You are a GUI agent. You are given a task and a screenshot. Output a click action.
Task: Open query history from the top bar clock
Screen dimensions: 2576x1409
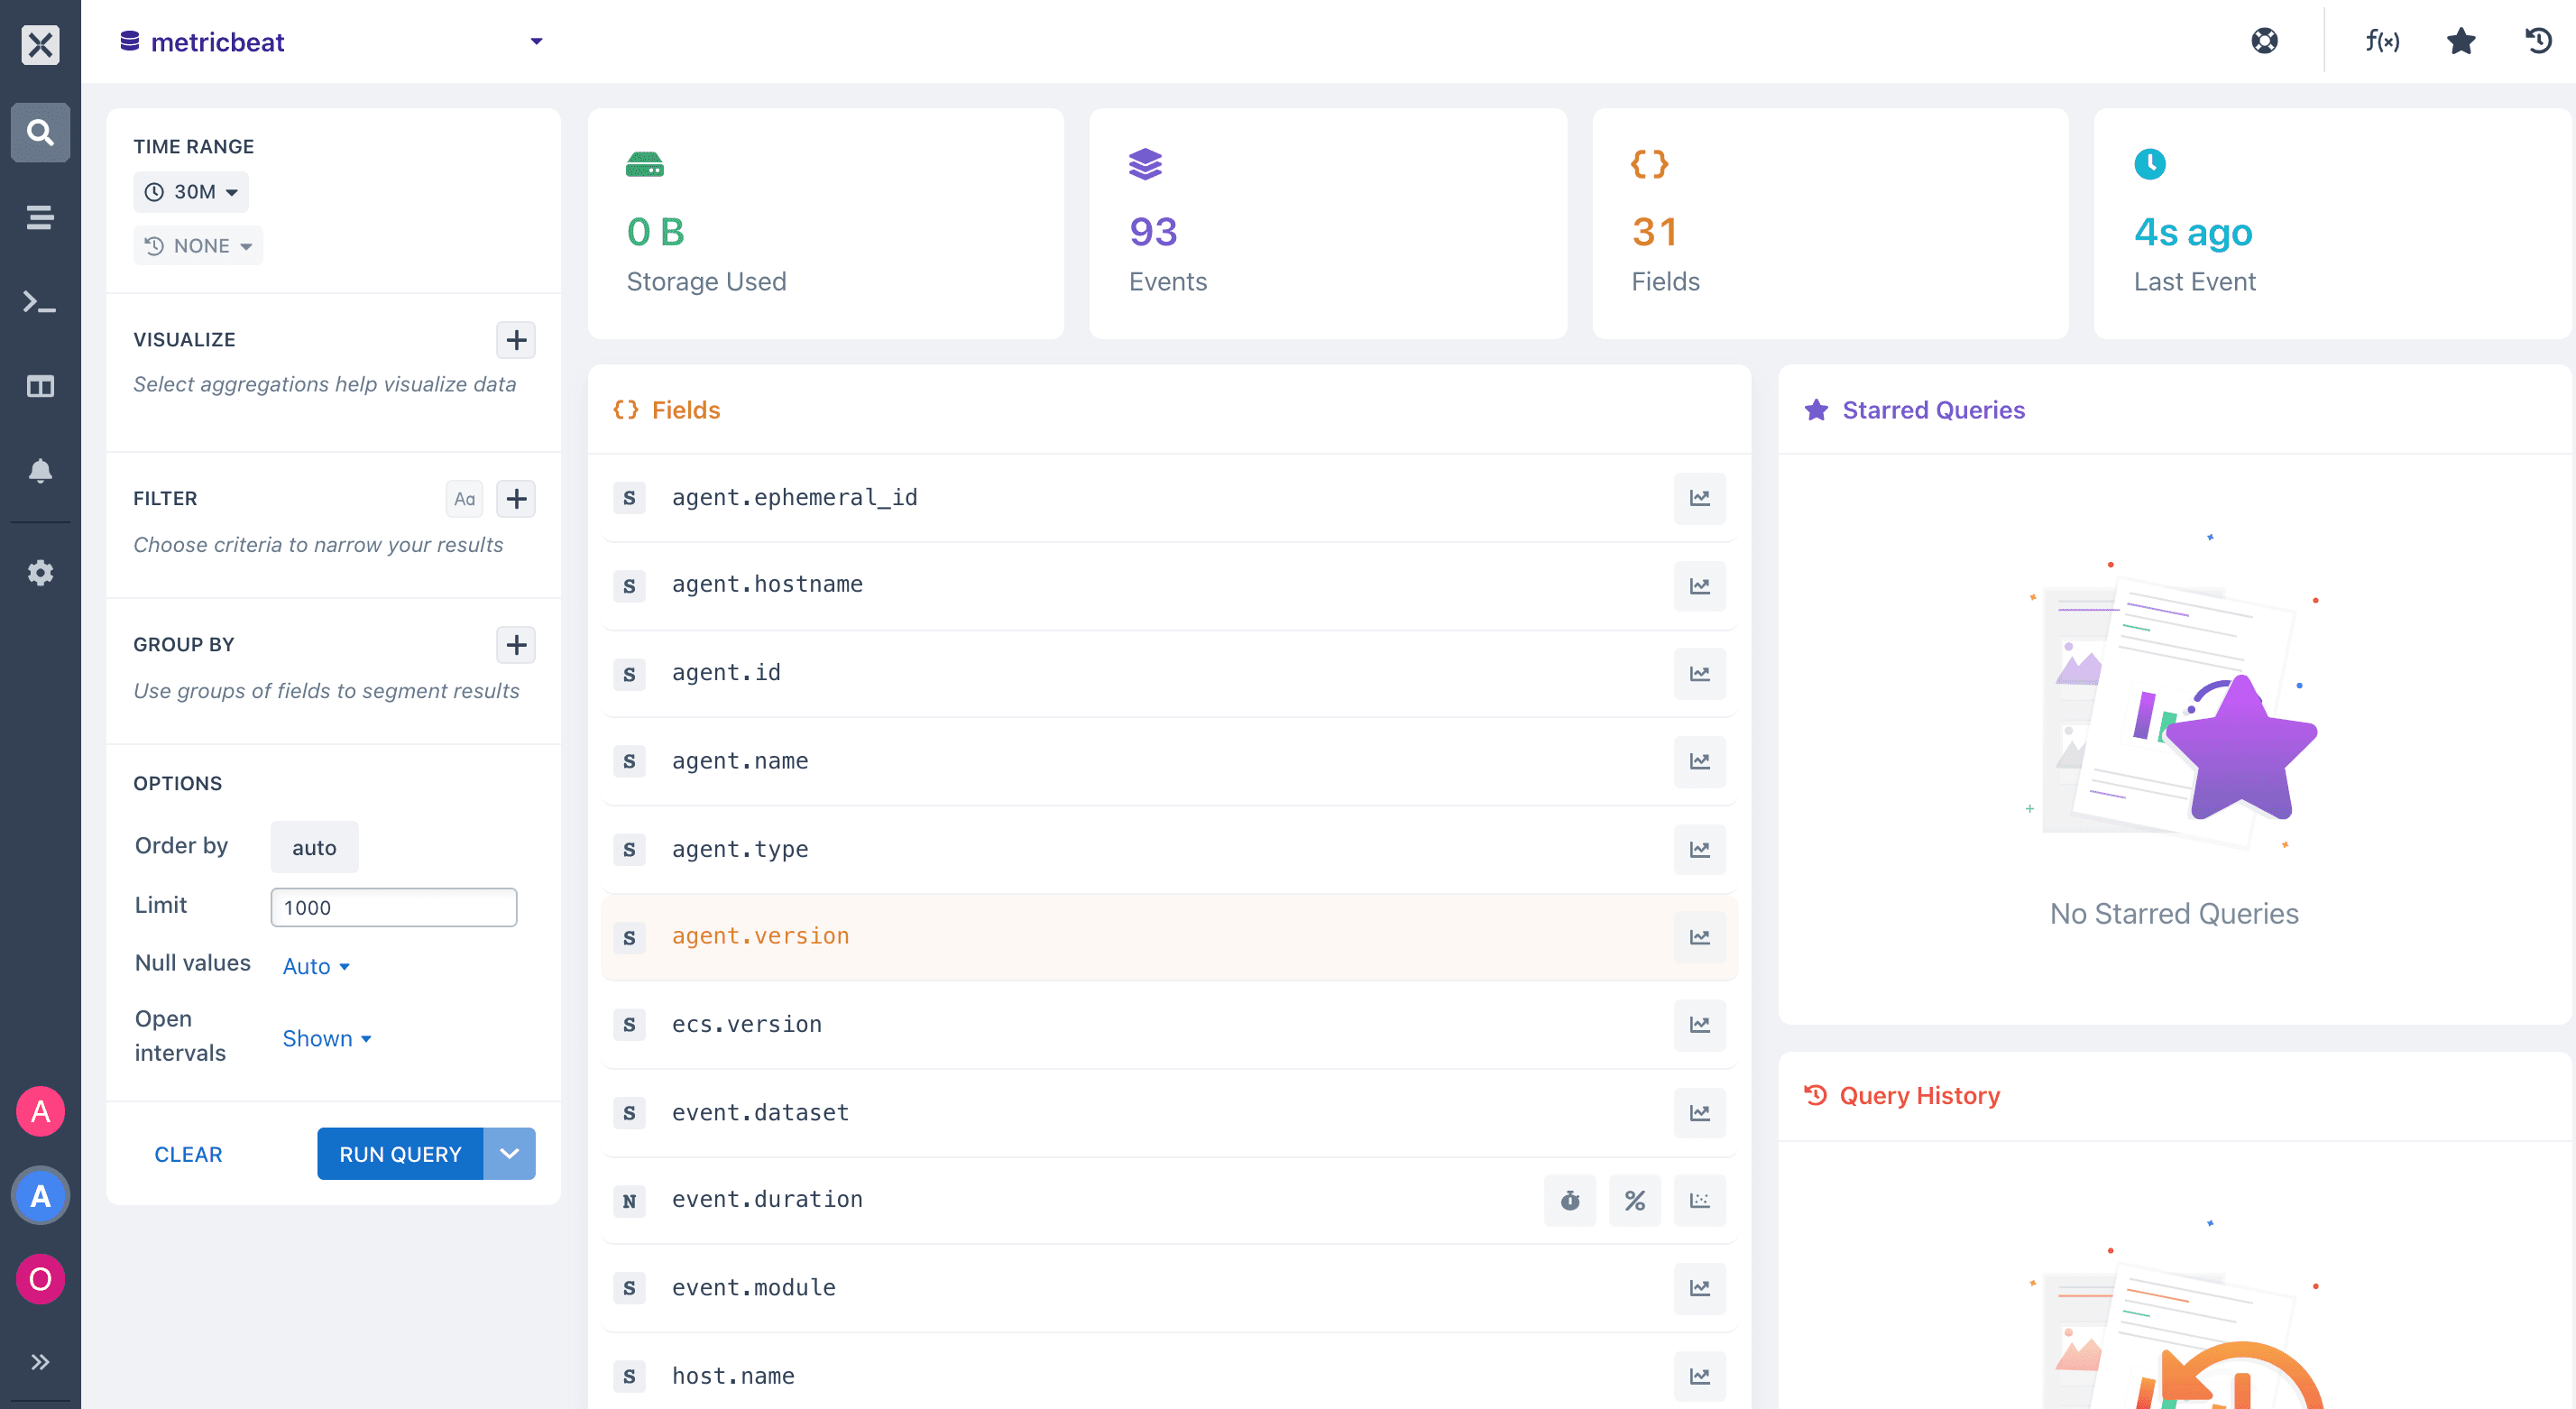coord(2539,41)
